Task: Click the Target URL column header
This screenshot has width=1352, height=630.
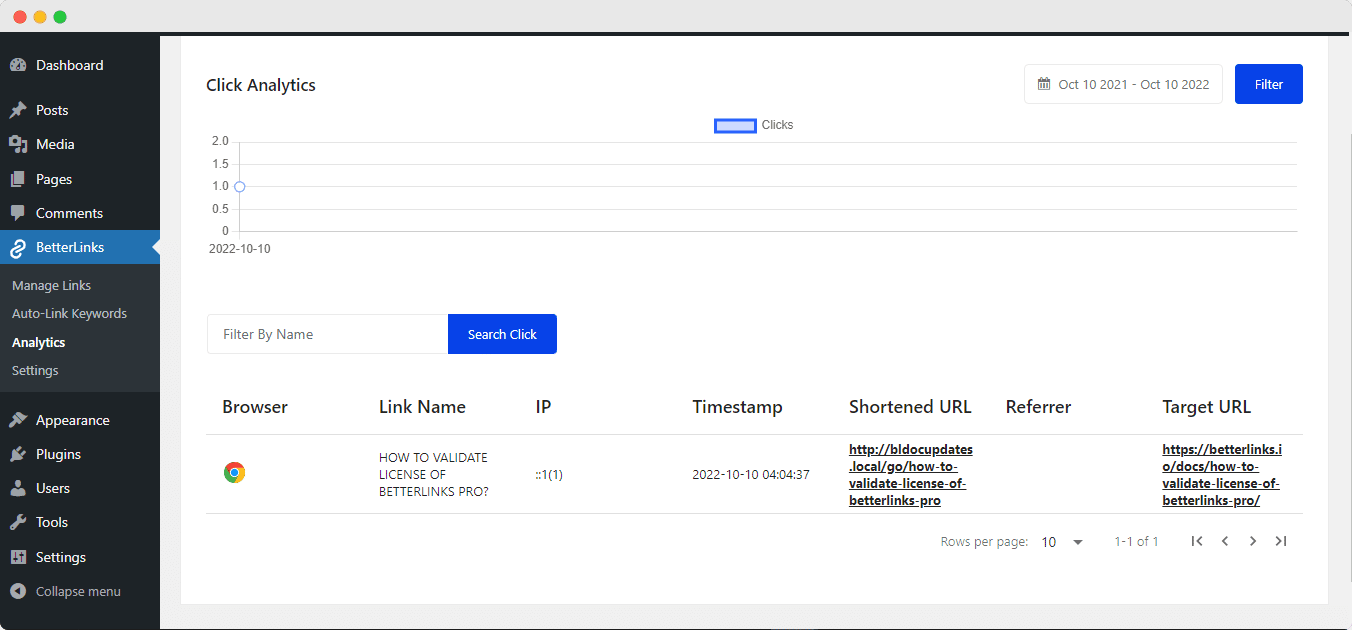Action: (1206, 407)
